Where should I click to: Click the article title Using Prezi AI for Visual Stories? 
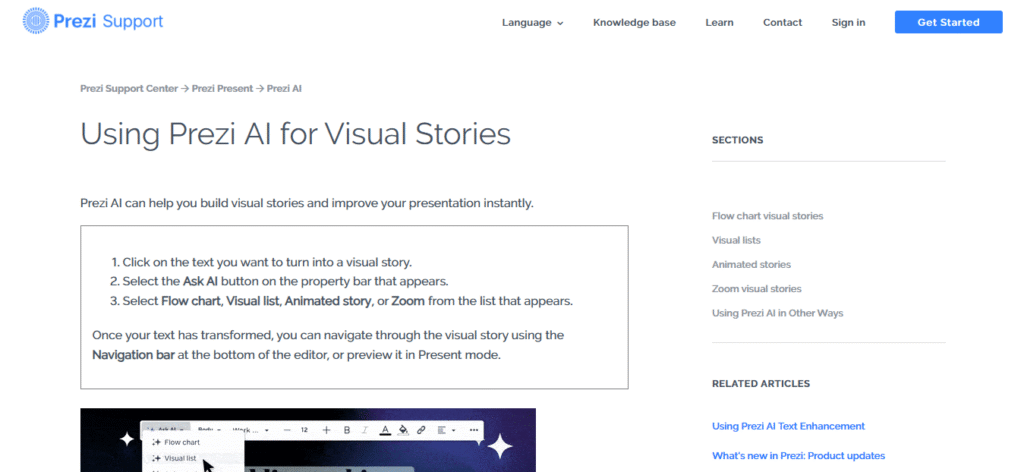point(295,134)
